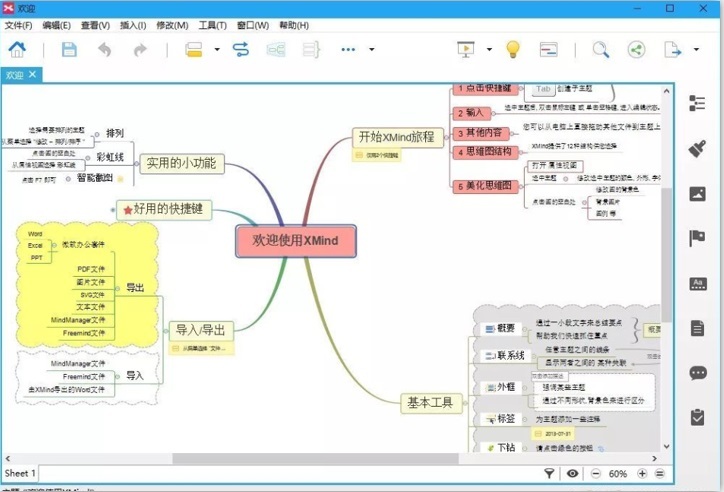Image resolution: width=724 pixels, height=492 pixels.
Task: Open the dropdown arrow beside topic icon
Action: (x=217, y=49)
